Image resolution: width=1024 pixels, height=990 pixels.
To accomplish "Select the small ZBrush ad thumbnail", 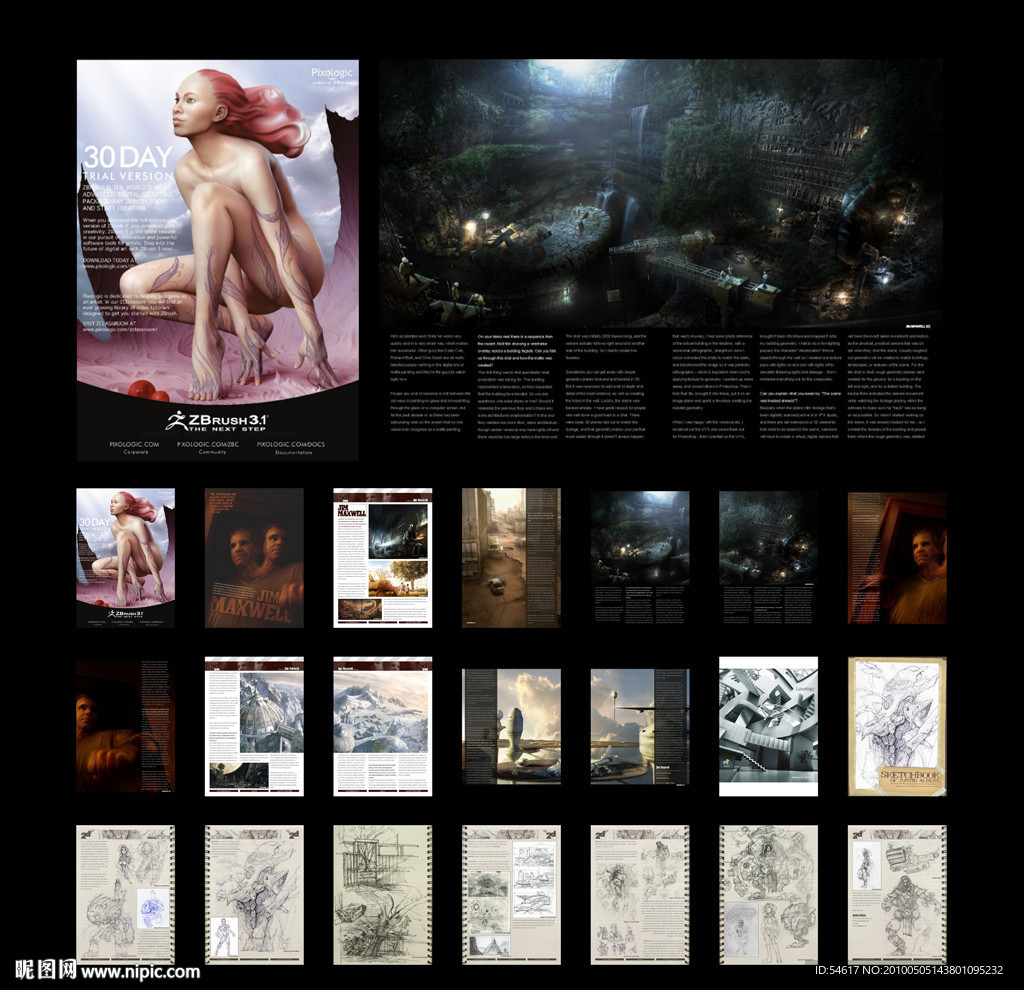I will click(125, 558).
